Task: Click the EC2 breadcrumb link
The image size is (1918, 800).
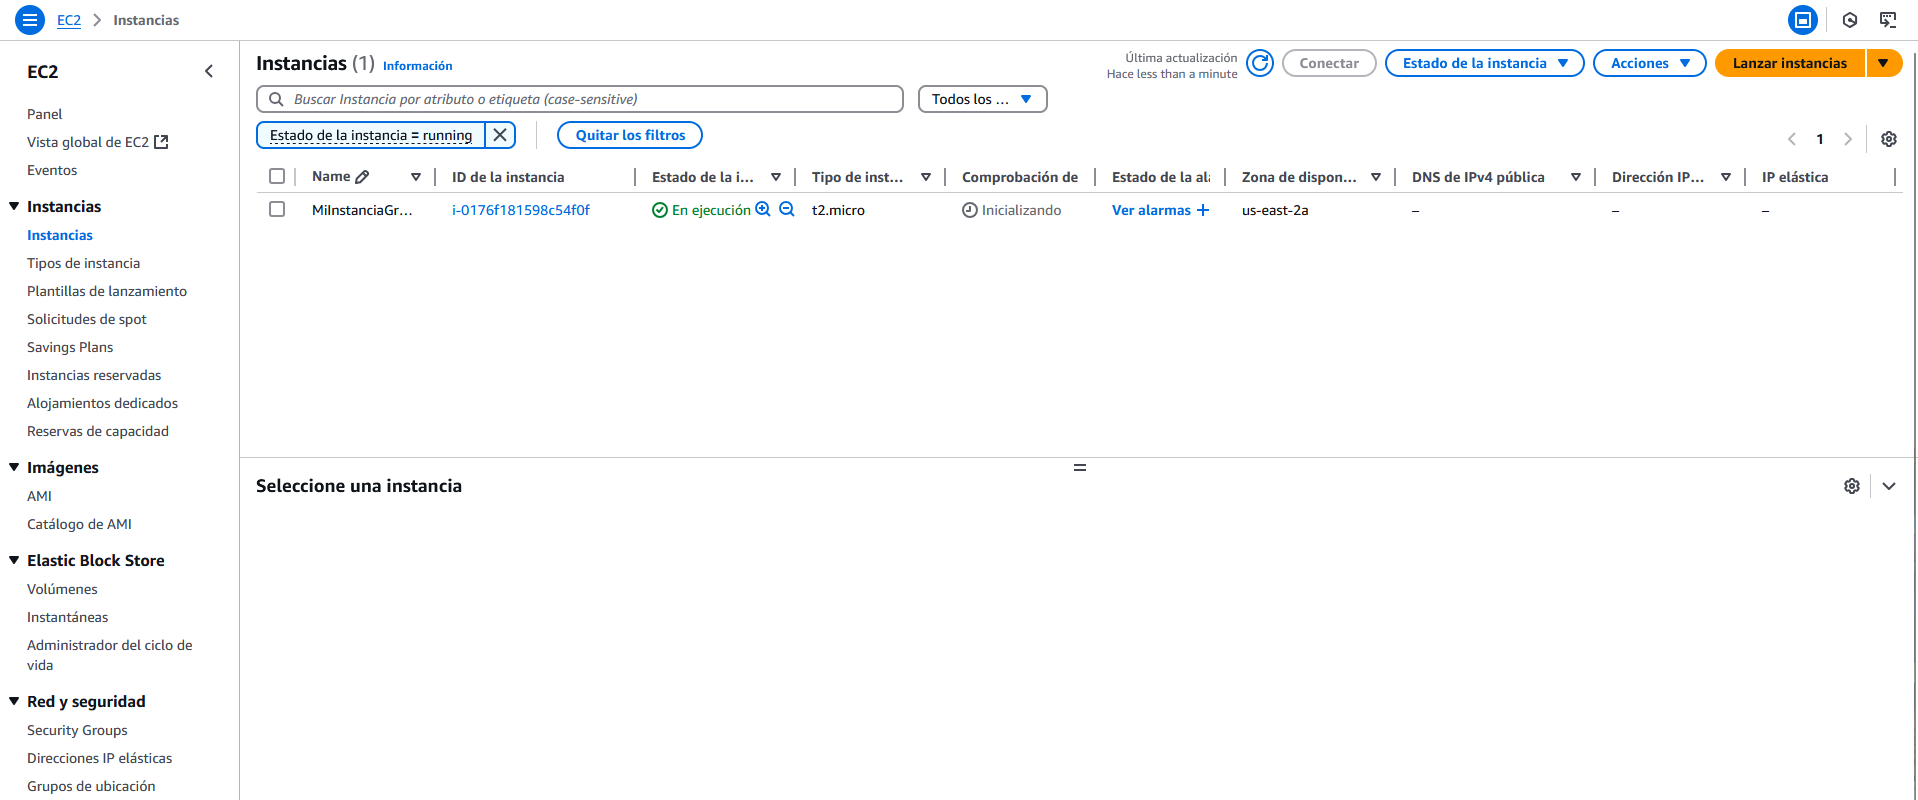Action: coord(69,20)
